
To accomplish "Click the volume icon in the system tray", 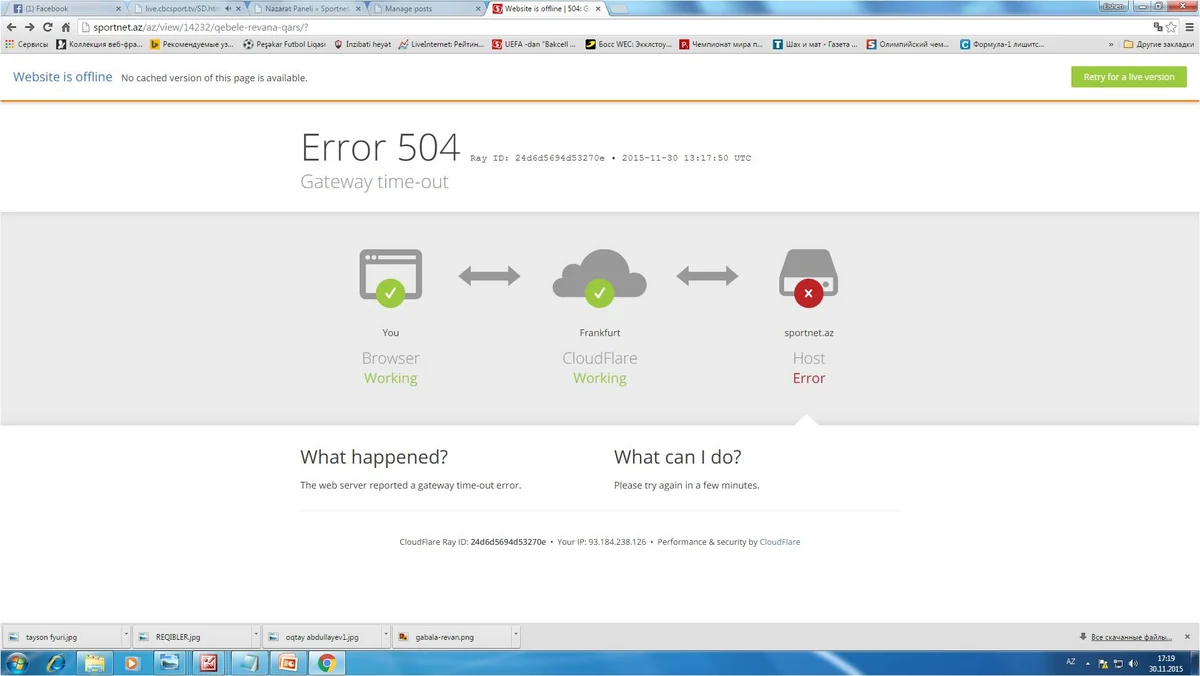I will point(1133,663).
